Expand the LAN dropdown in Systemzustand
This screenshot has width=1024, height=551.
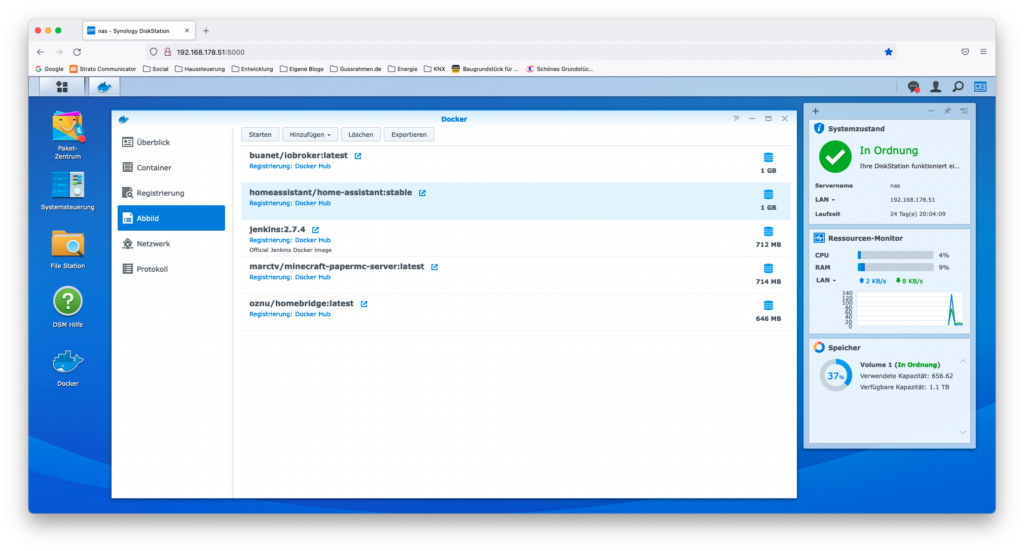[825, 200]
